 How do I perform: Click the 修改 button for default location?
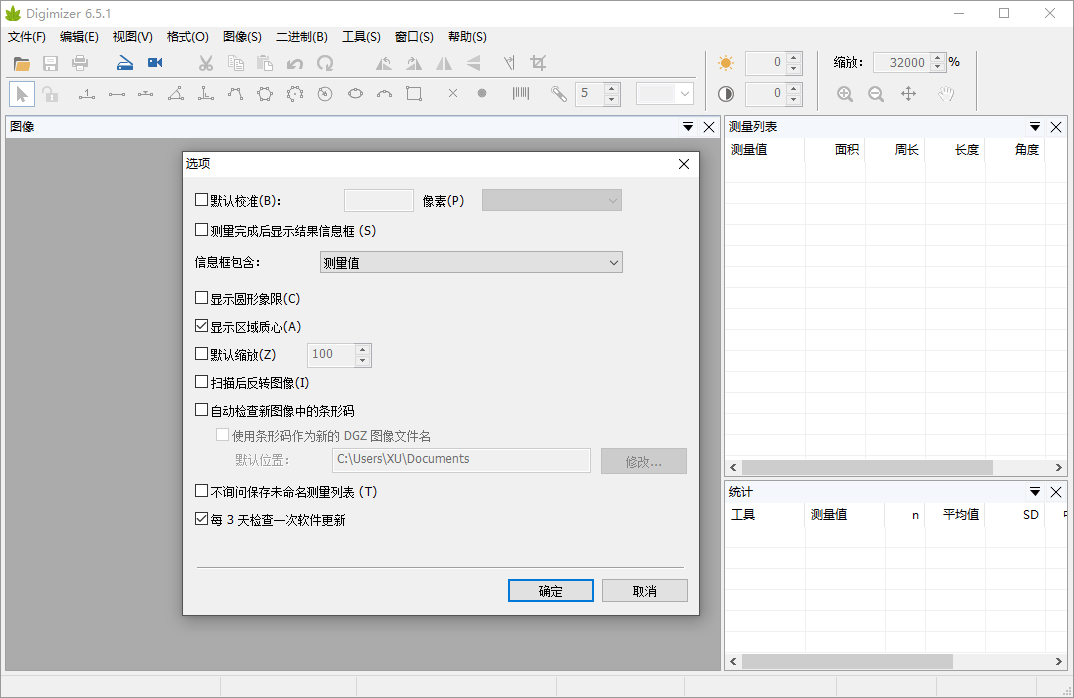643,460
